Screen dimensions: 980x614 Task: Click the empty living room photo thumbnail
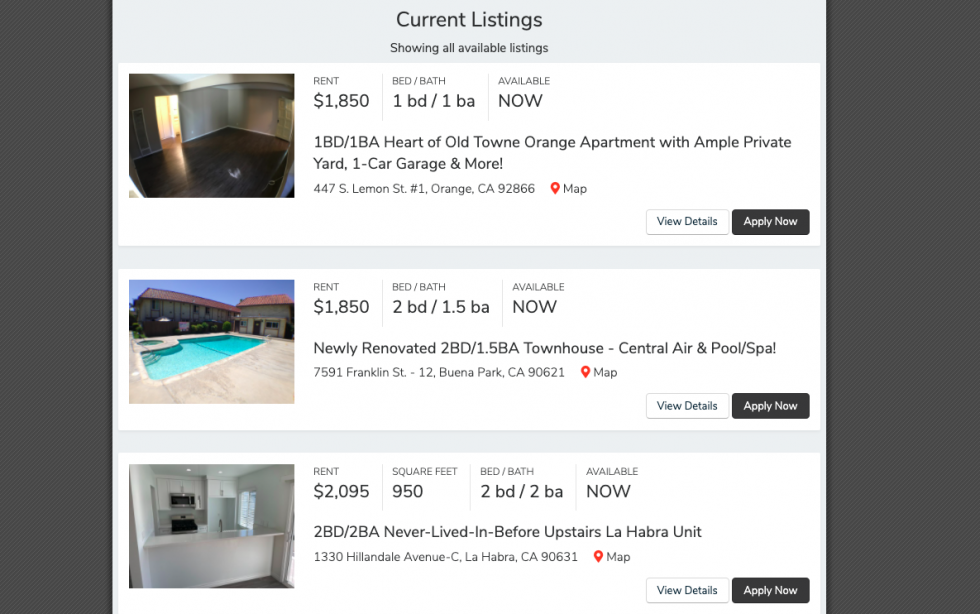pos(211,135)
